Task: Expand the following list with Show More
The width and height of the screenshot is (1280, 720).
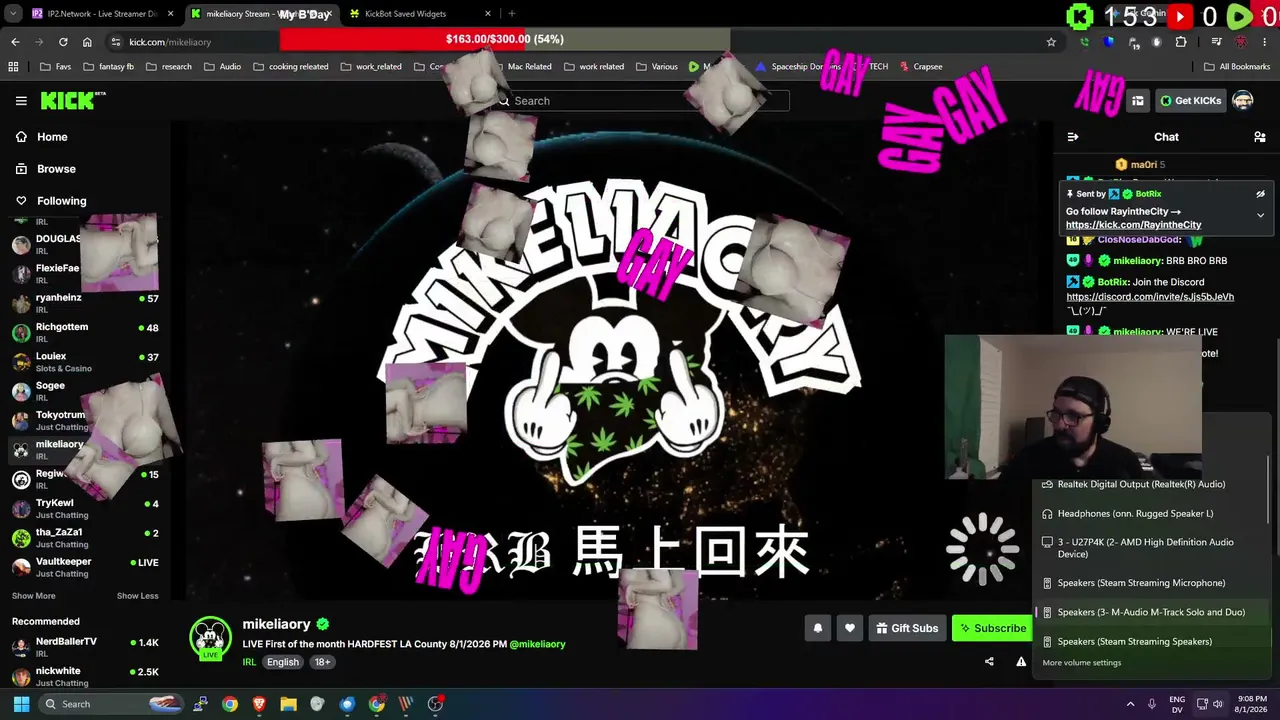Action: (33, 596)
